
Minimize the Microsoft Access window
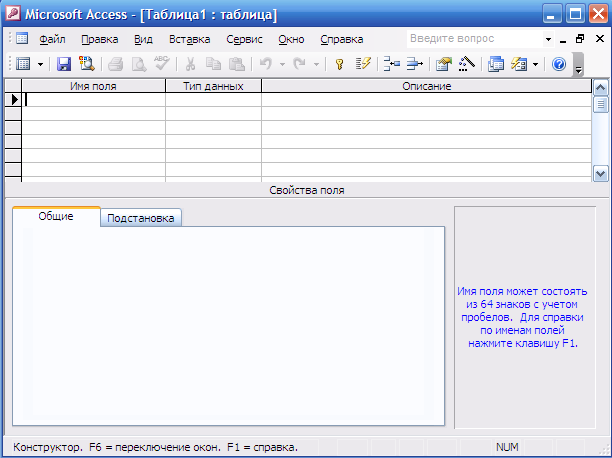(551, 14)
